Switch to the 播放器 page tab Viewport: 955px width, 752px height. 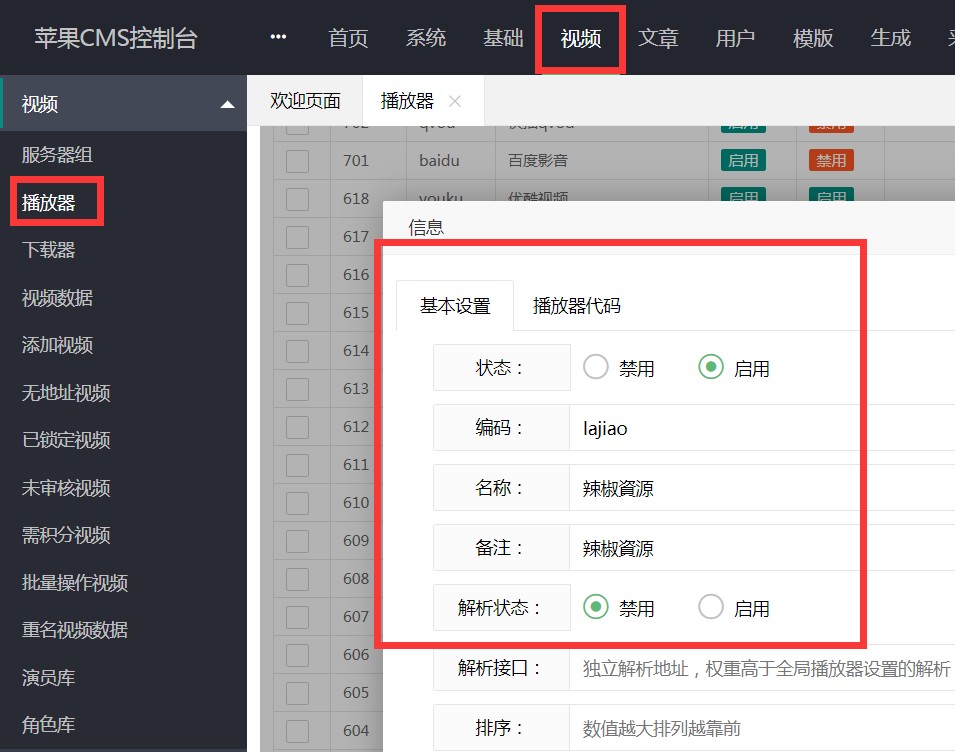pyautogui.click(x=407, y=100)
